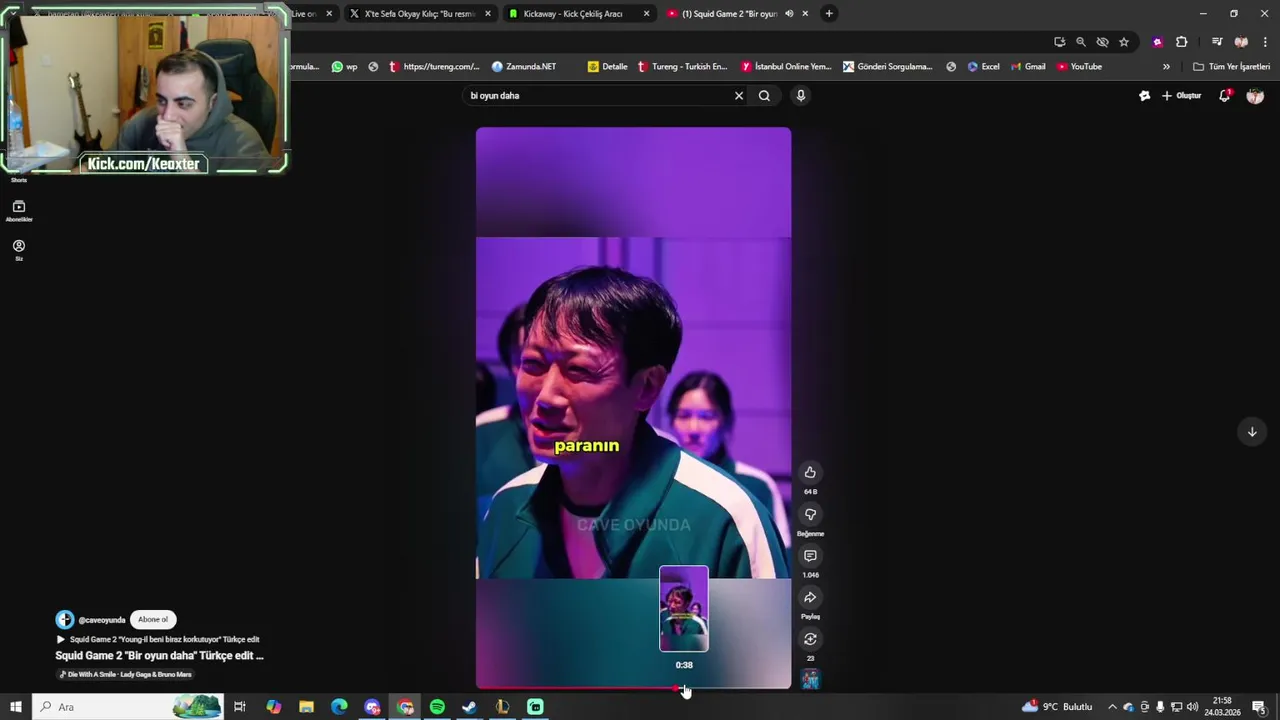1280x720 pixels.
Task: Open the Windows Start menu
Action: pos(16,707)
